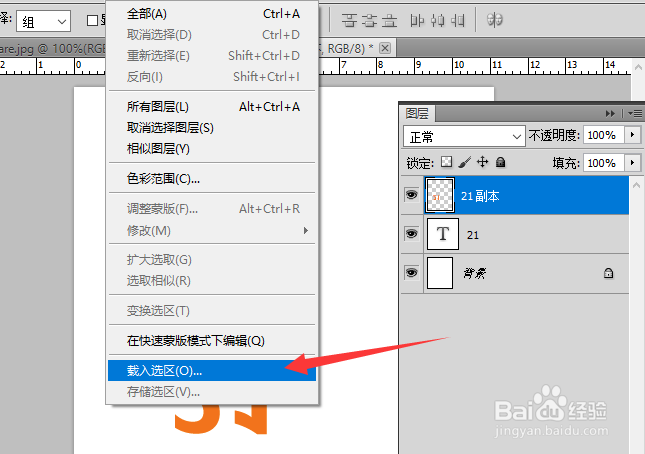Choose 调整蒙版(F)... menu item
The height and width of the screenshot is (454, 645).
click(212, 209)
